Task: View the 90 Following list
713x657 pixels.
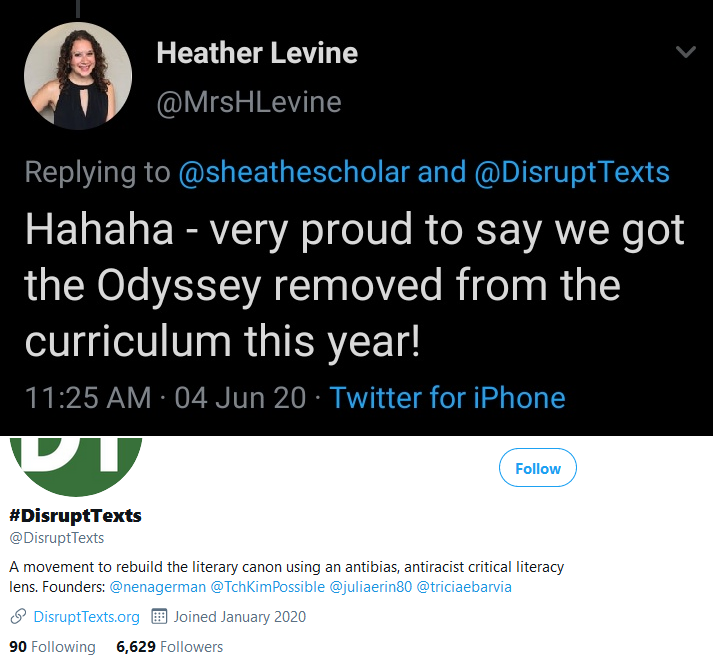Action: point(52,647)
